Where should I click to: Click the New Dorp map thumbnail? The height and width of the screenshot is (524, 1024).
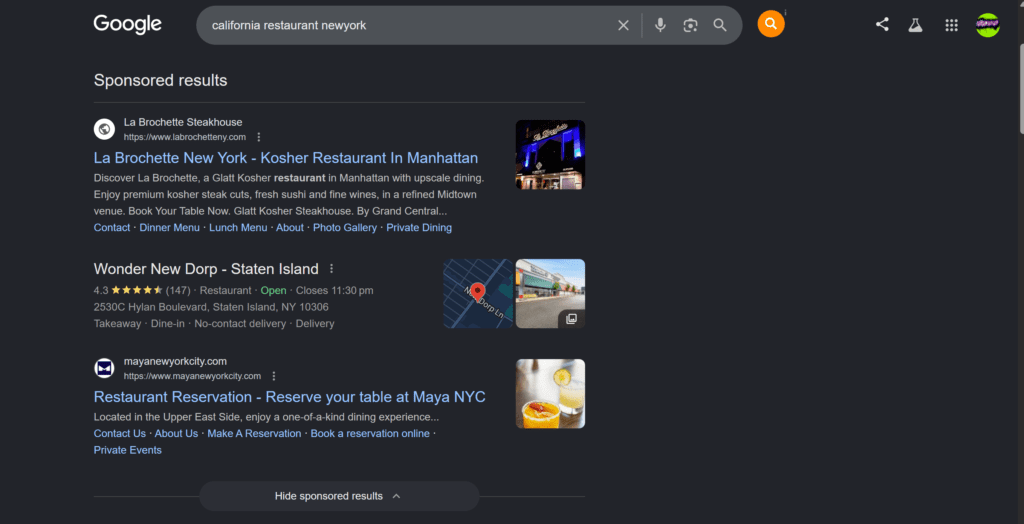point(478,293)
